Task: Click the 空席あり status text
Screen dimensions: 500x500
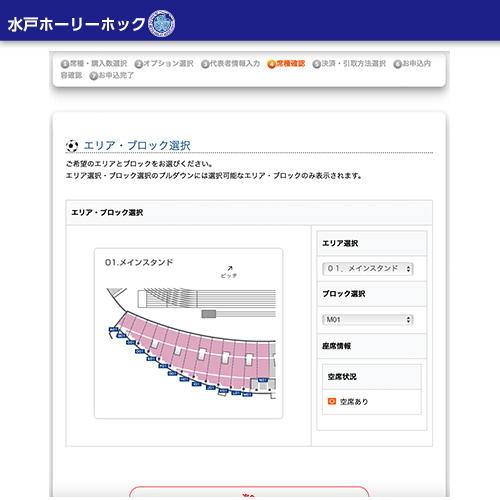Action: tap(354, 402)
